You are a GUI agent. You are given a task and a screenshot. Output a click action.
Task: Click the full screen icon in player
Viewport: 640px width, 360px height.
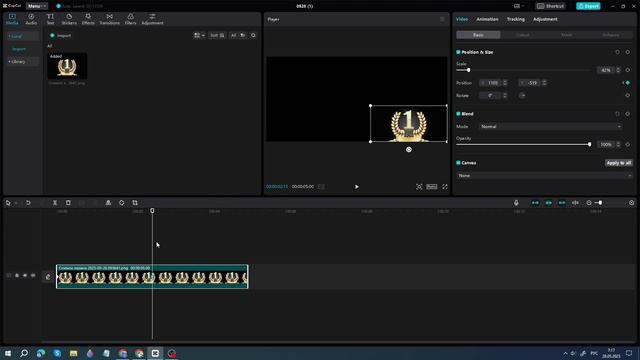pos(445,187)
